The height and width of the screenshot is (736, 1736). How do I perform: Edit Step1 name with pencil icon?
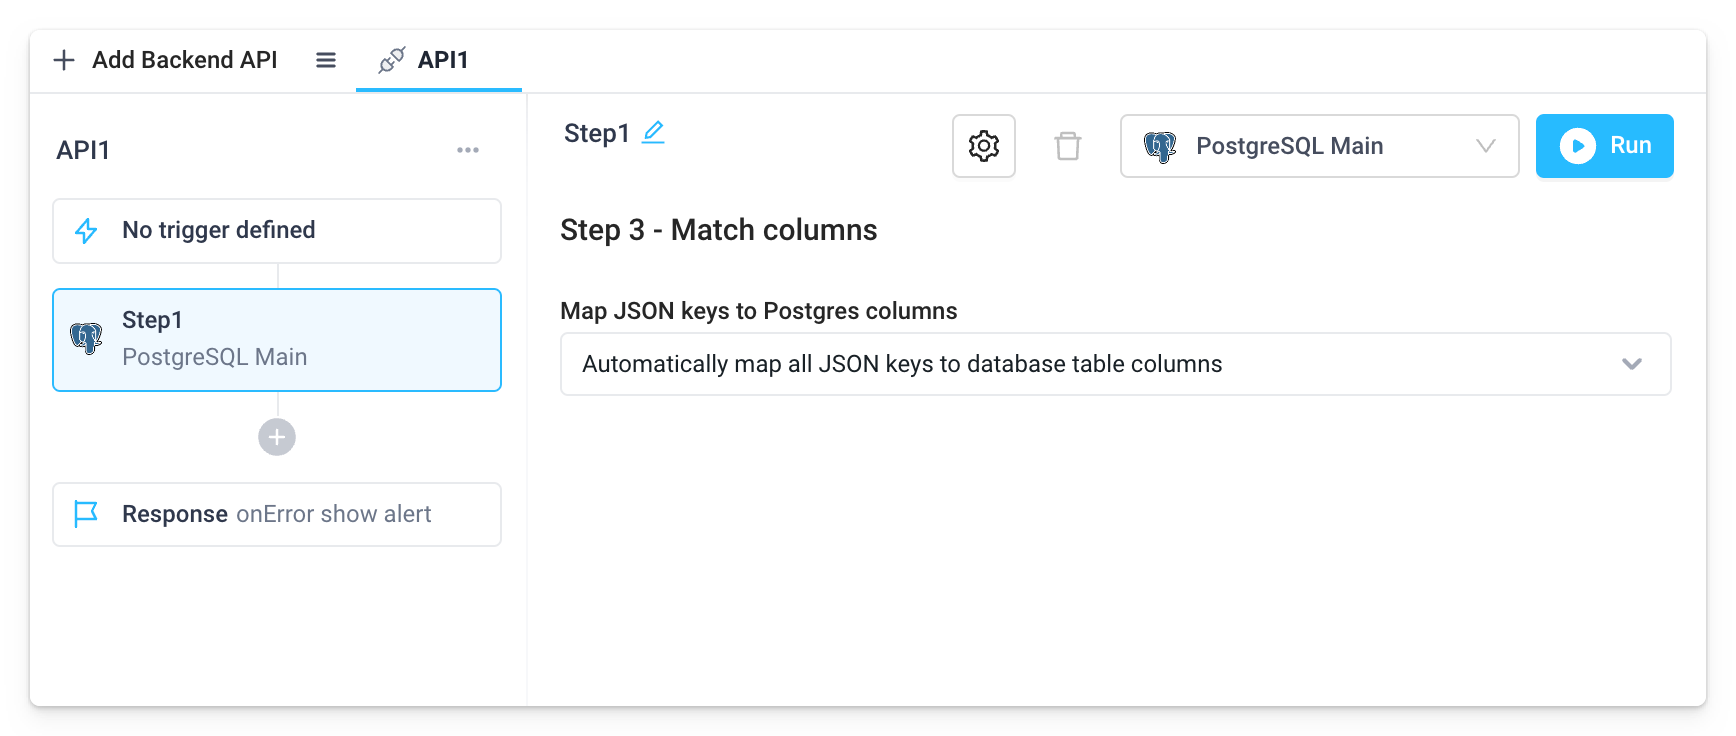[x=653, y=132]
